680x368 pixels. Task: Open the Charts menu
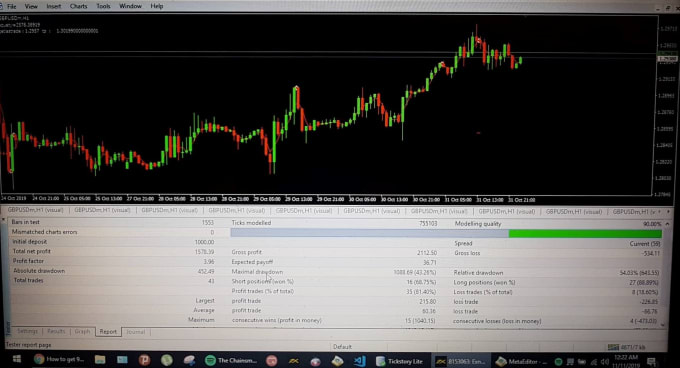[x=78, y=7]
